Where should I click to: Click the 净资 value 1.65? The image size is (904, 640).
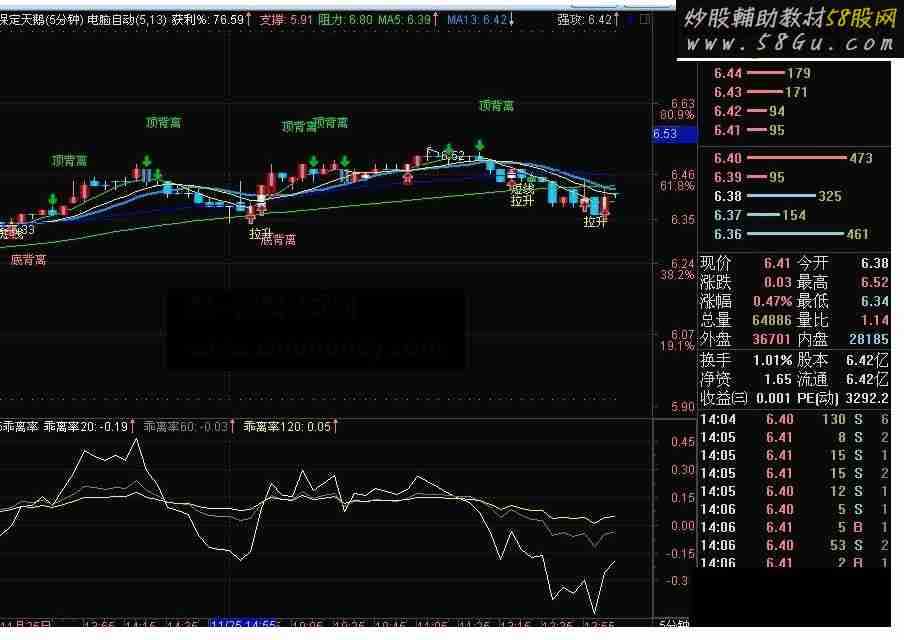point(778,380)
